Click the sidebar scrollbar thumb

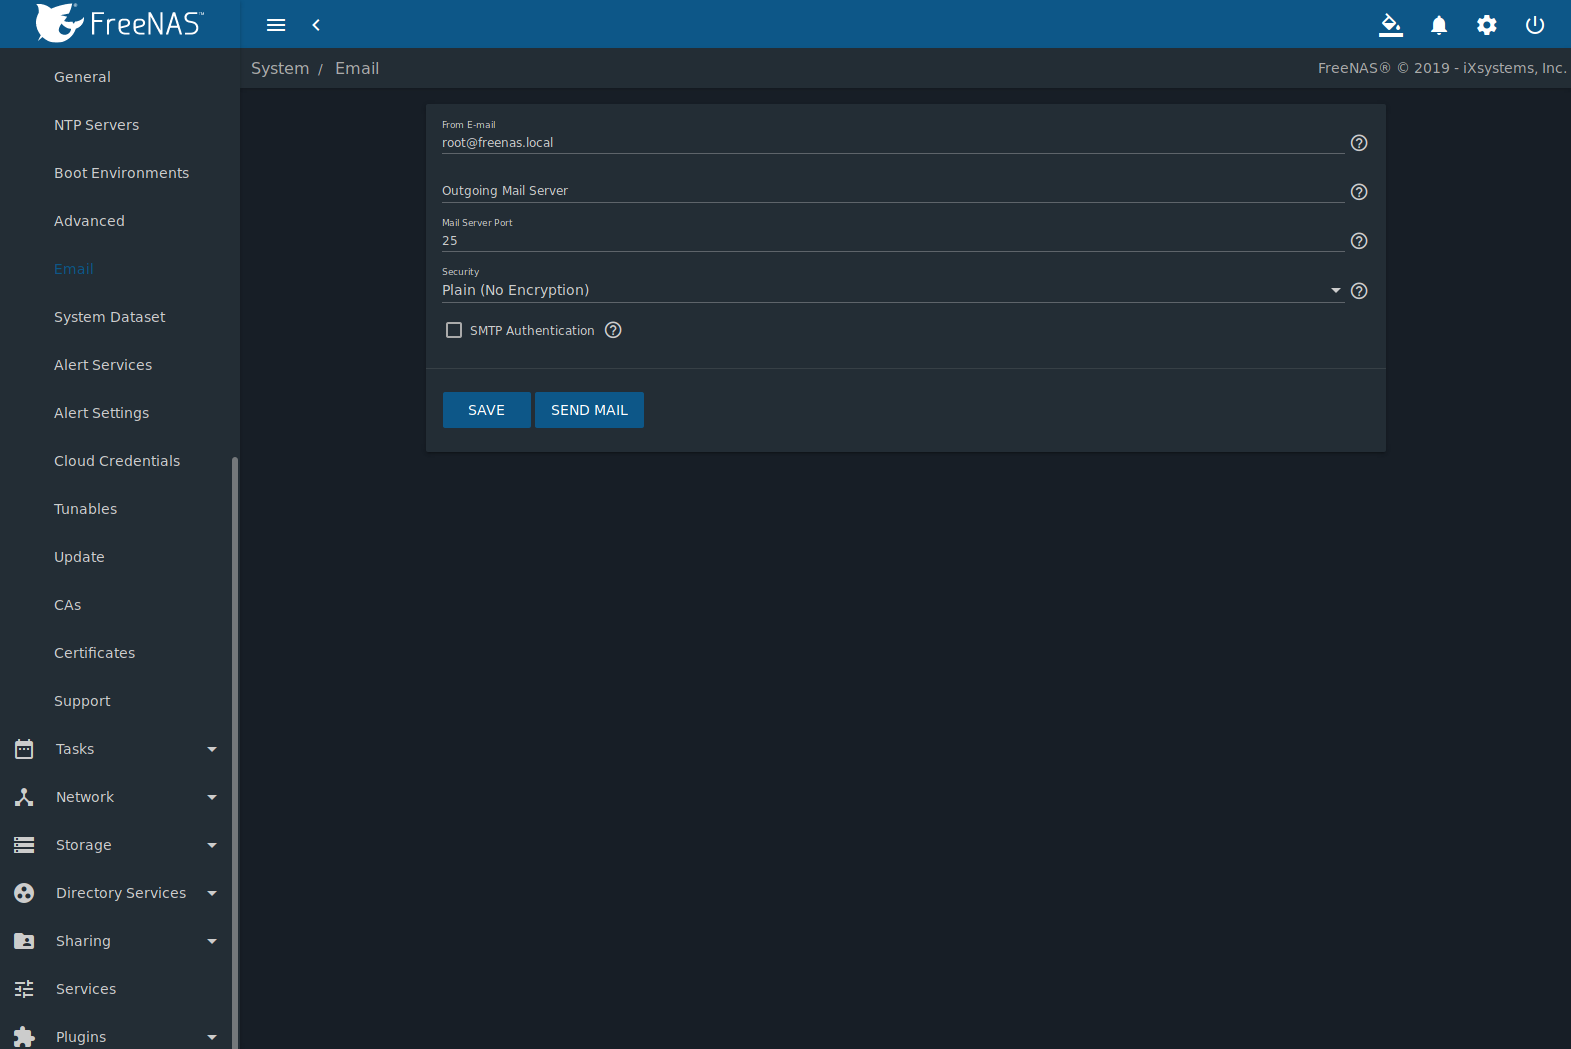[x=235, y=752]
